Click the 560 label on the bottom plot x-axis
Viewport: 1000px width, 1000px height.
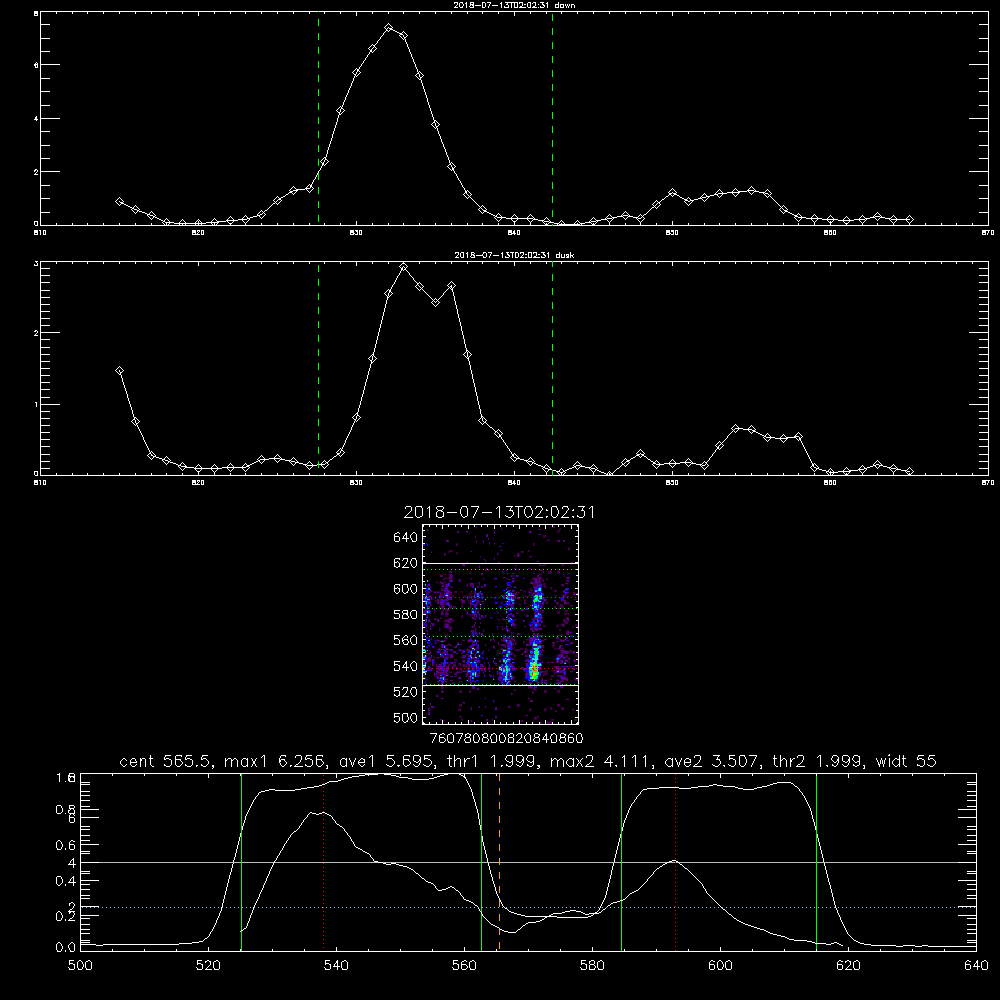coord(464,966)
